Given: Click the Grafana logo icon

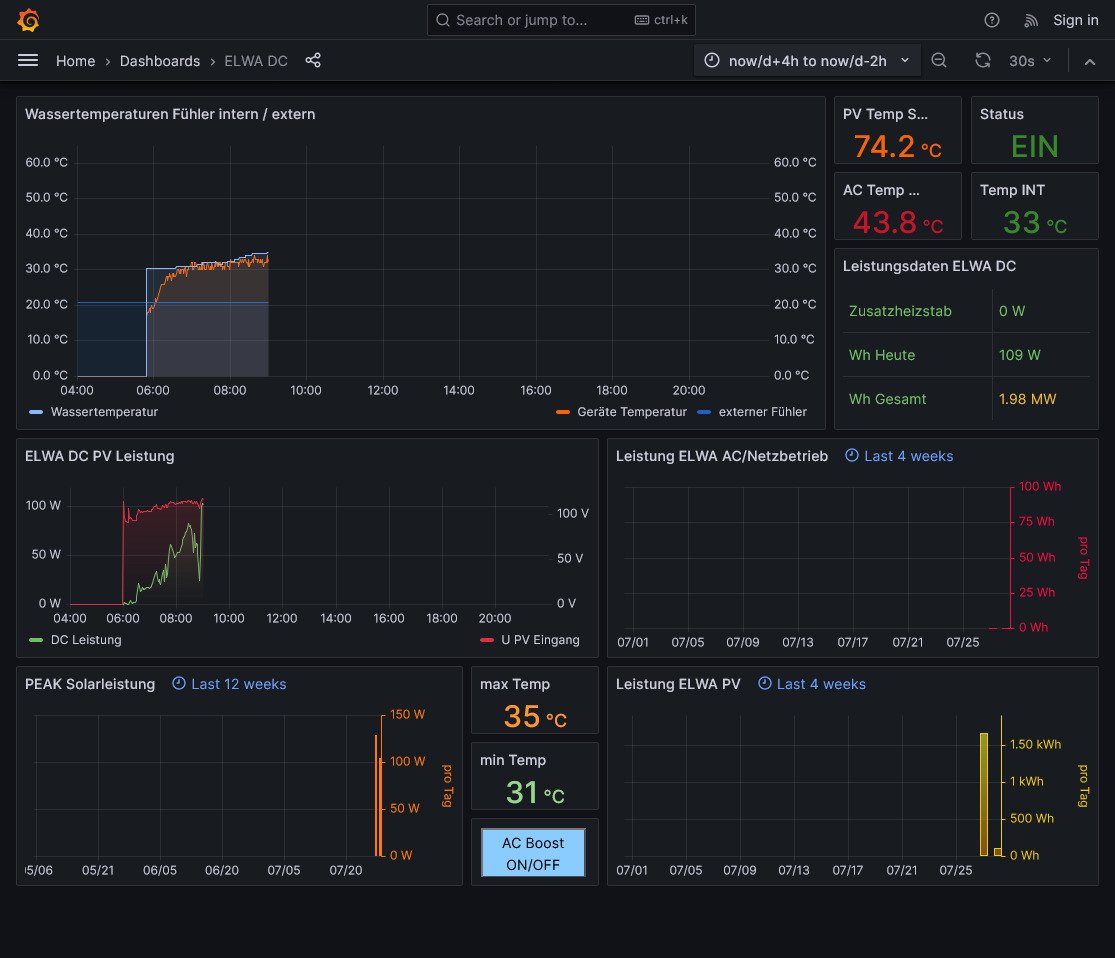Looking at the screenshot, I should [x=28, y=20].
